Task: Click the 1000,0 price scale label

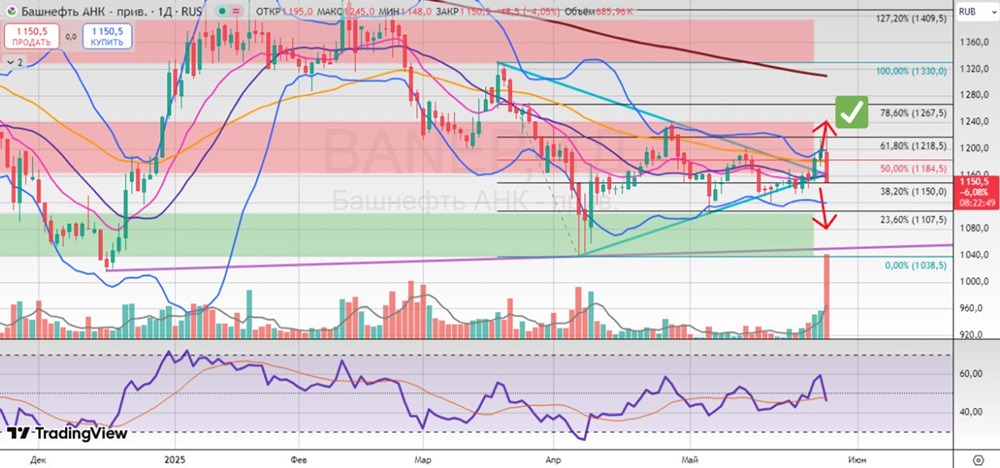Action: 973,282
